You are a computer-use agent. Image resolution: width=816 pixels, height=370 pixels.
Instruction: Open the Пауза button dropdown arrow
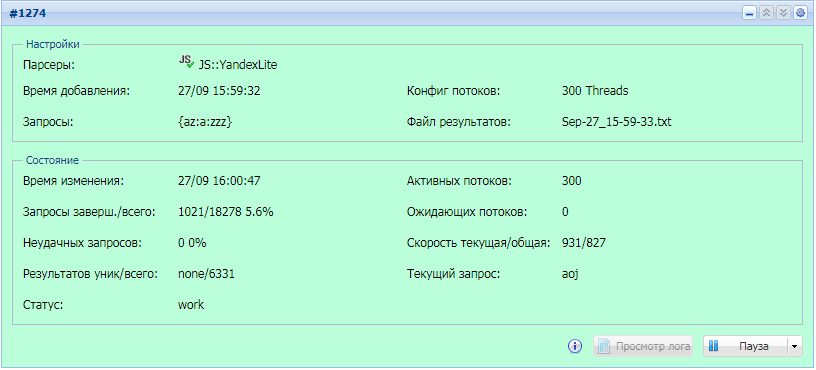click(x=795, y=346)
